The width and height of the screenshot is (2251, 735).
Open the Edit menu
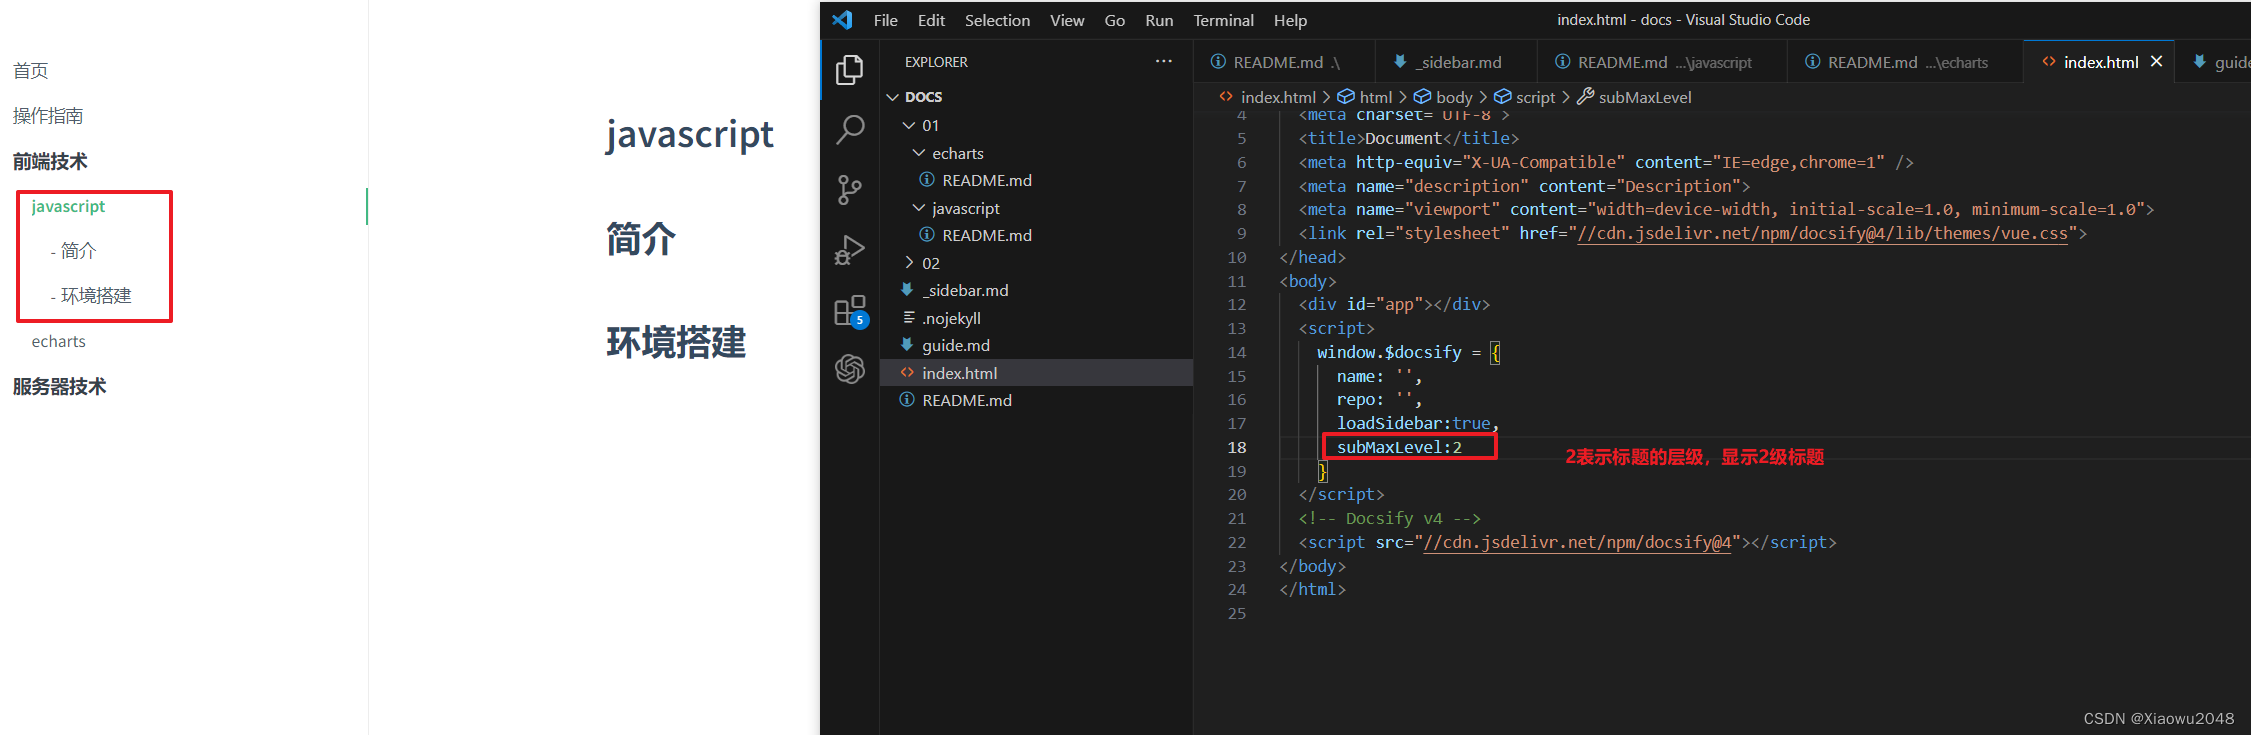(931, 20)
